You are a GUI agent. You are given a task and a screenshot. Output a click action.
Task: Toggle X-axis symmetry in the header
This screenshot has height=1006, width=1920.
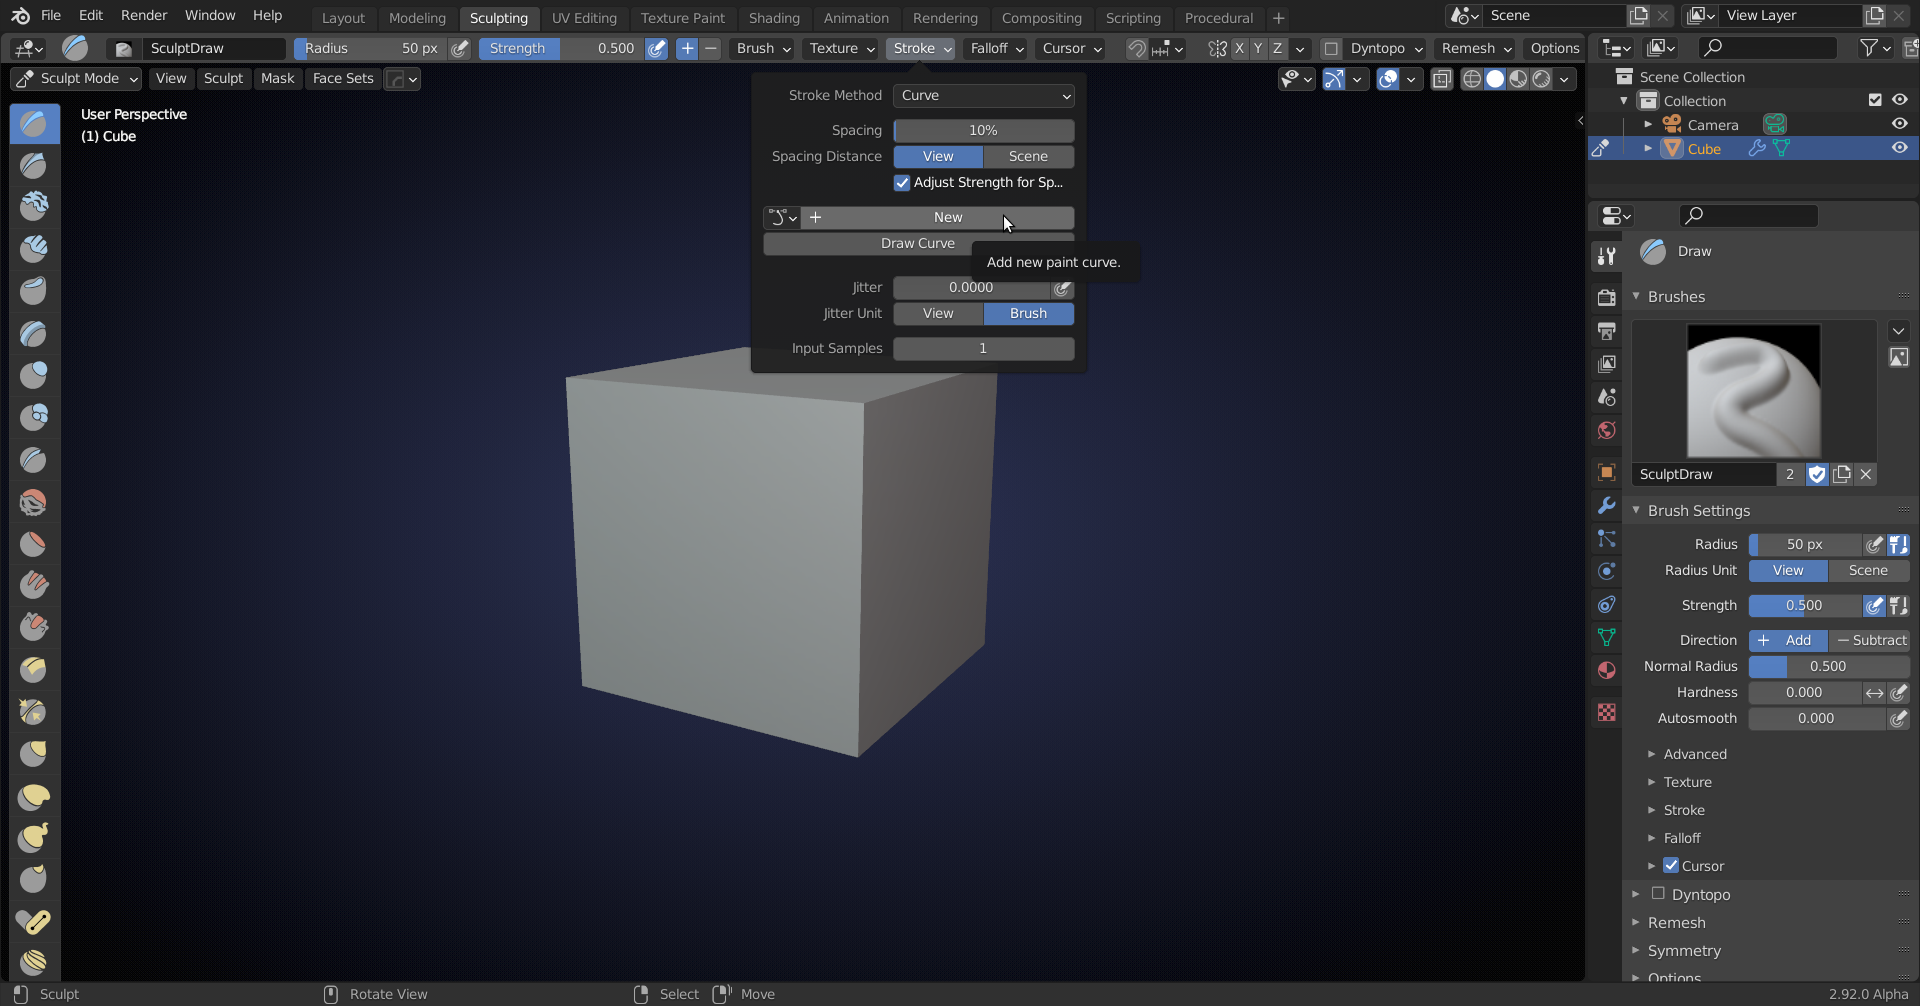1239,48
